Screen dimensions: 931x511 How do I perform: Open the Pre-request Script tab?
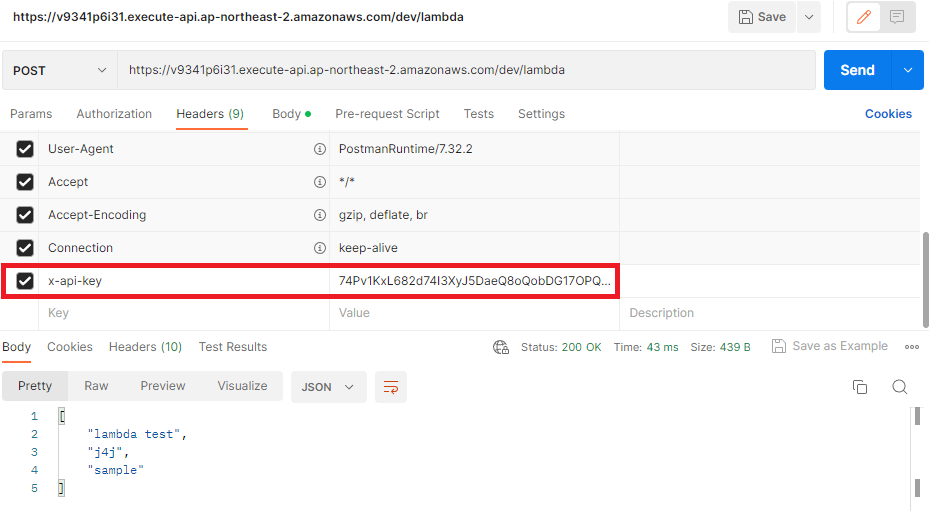point(387,114)
